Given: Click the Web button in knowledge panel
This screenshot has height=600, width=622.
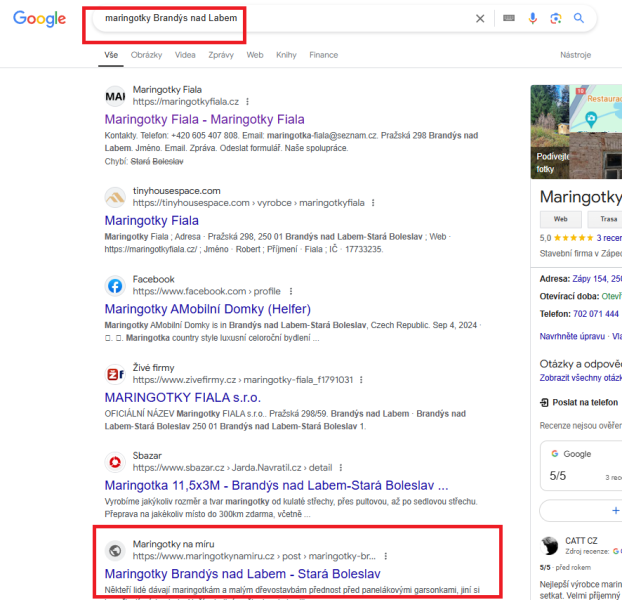Looking at the screenshot, I should coord(561,219).
